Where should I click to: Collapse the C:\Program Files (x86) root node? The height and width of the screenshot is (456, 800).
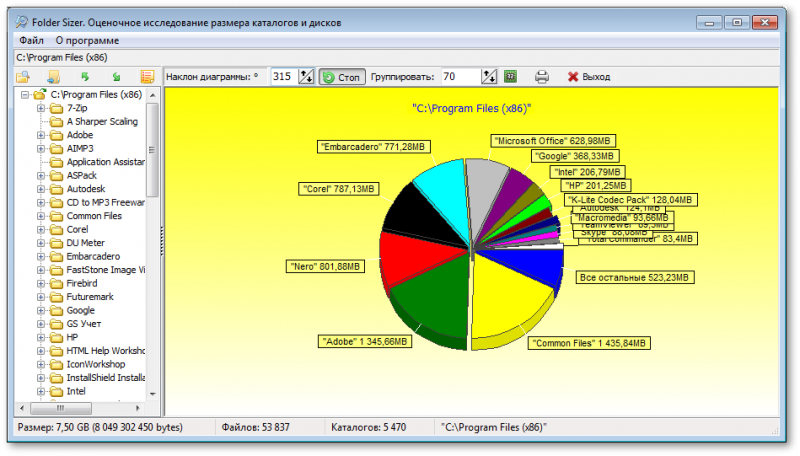(x=24, y=95)
